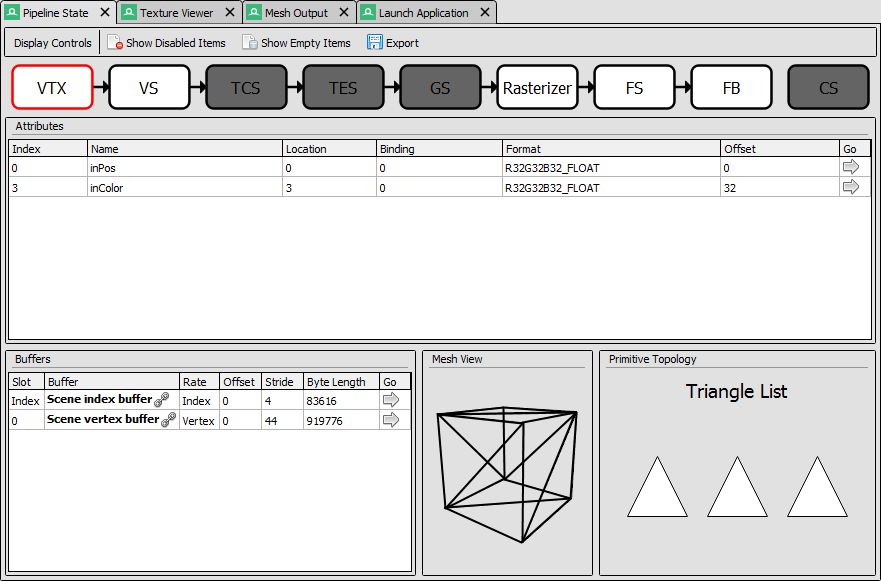Click link icon beside Scene vertex buffer

point(169,420)
